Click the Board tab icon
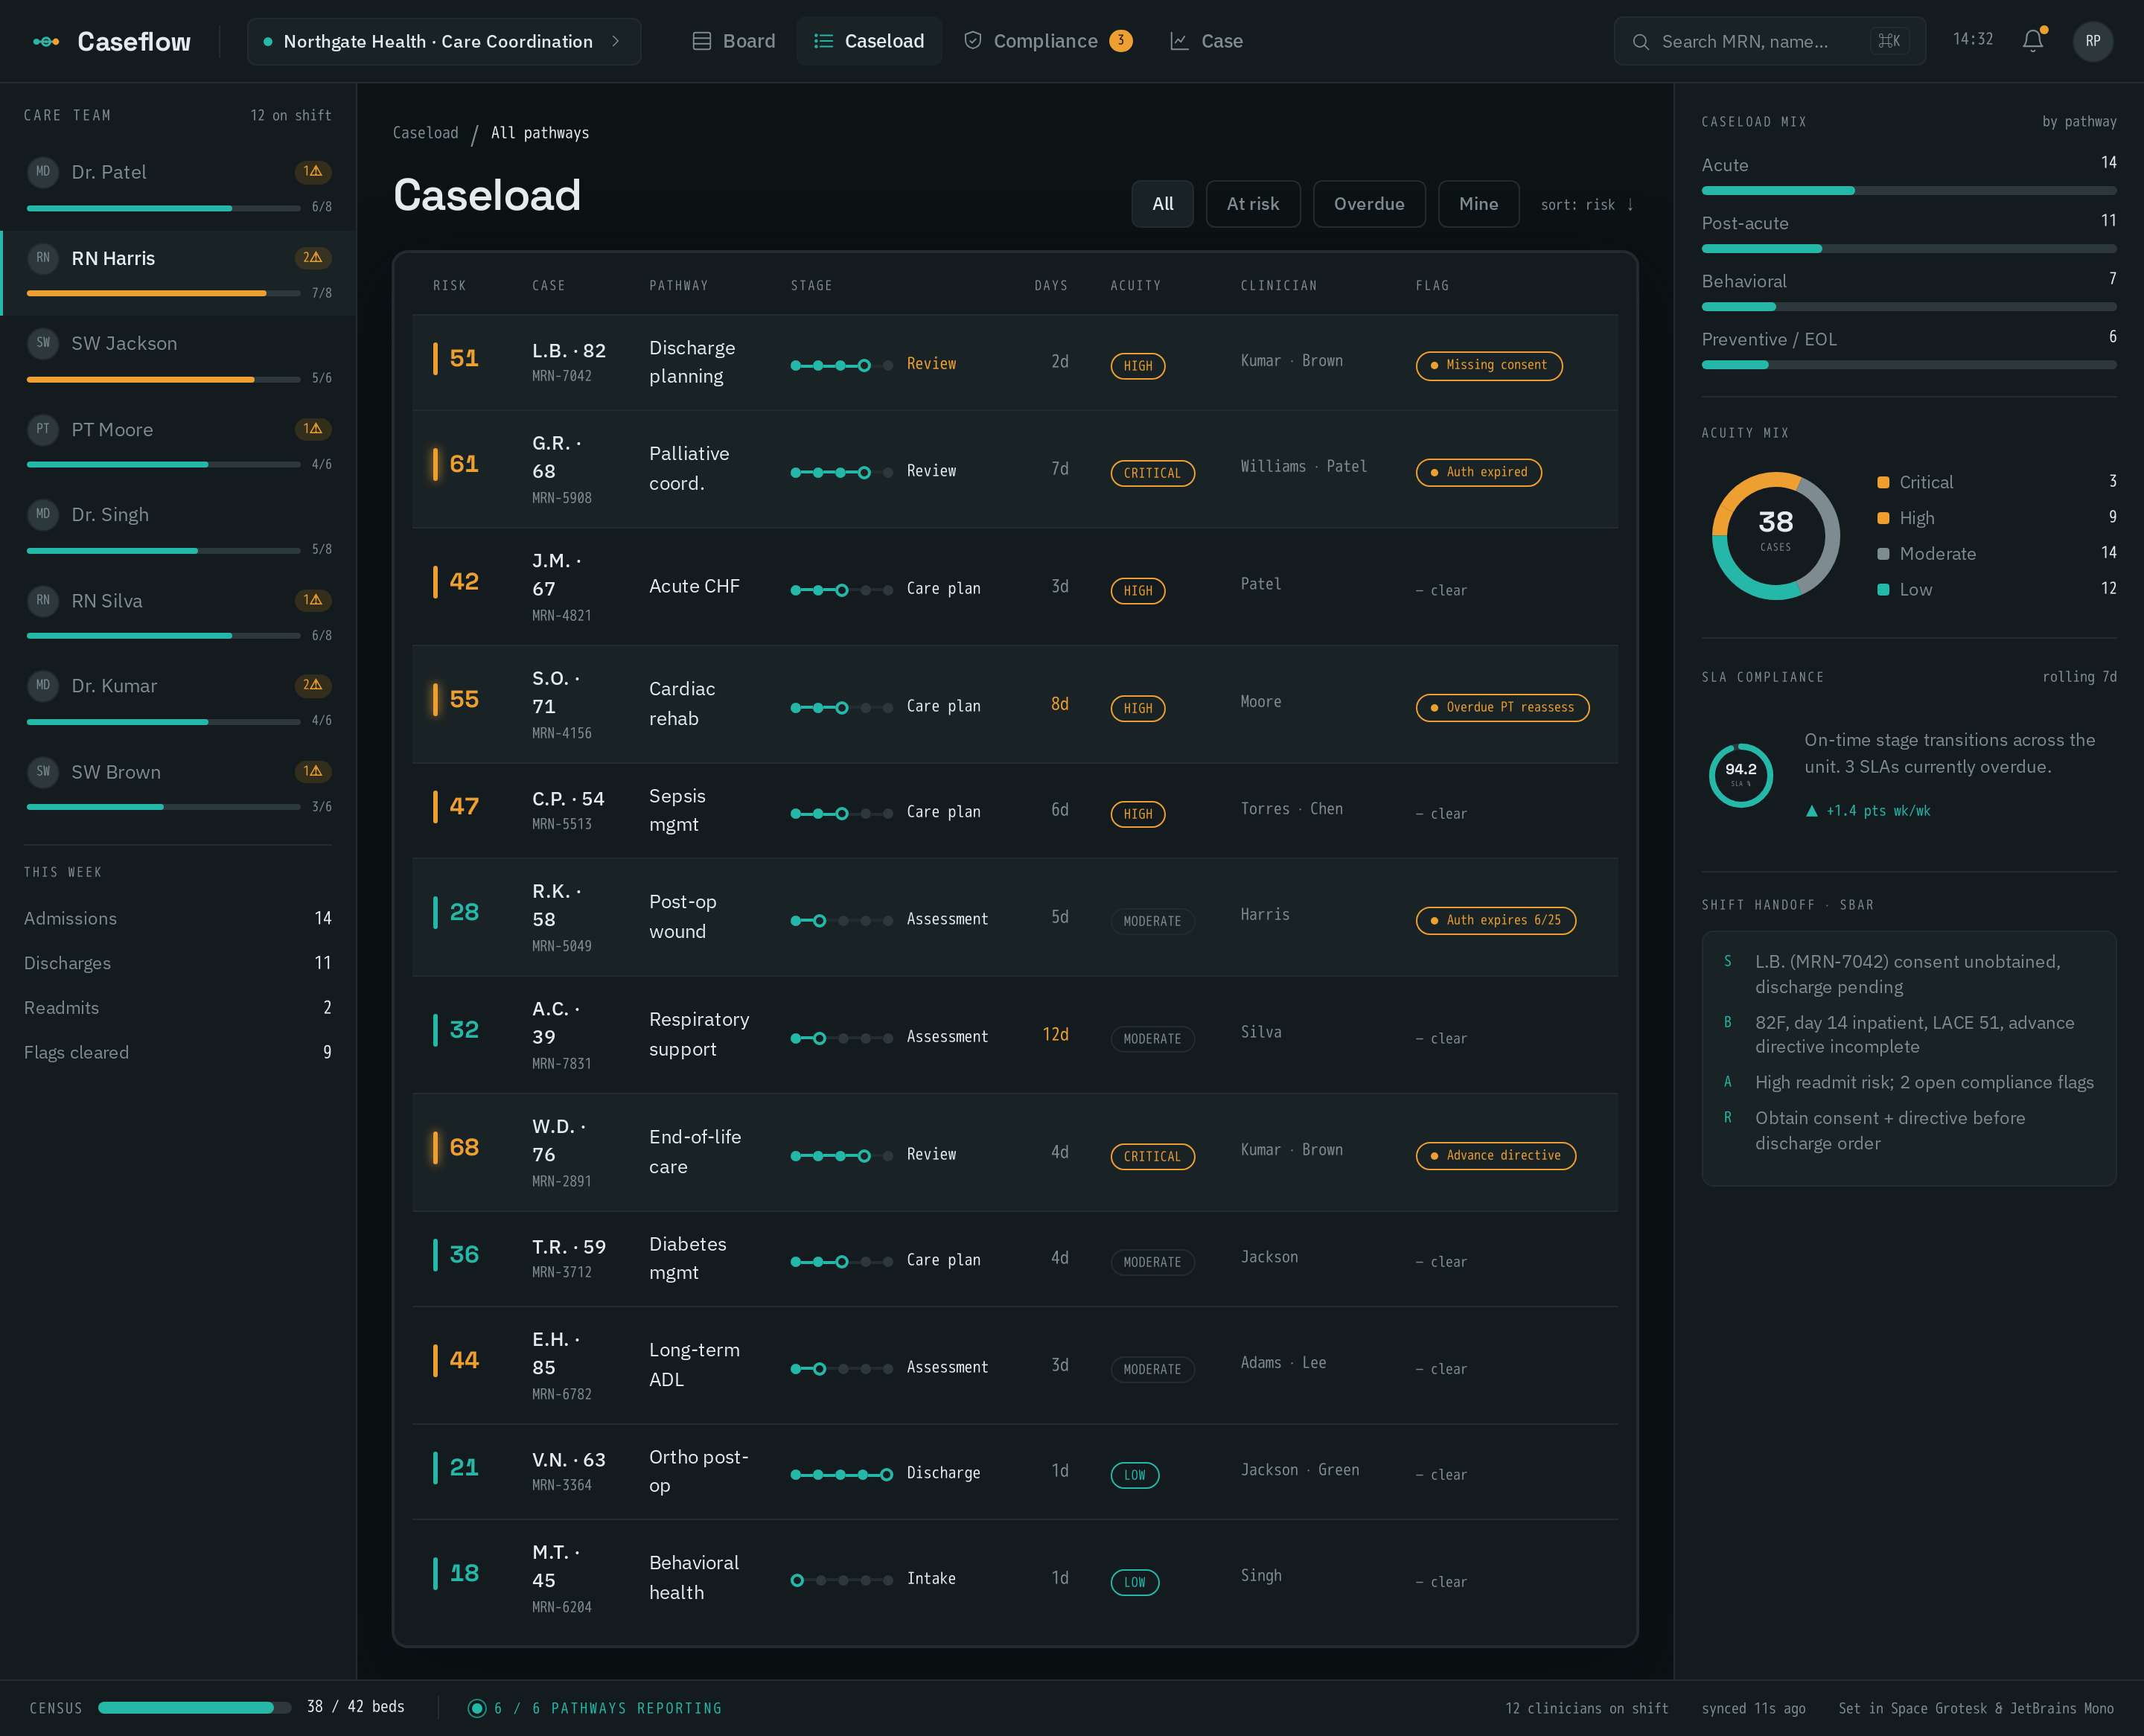2144x1736 pixels. (702, 41)
